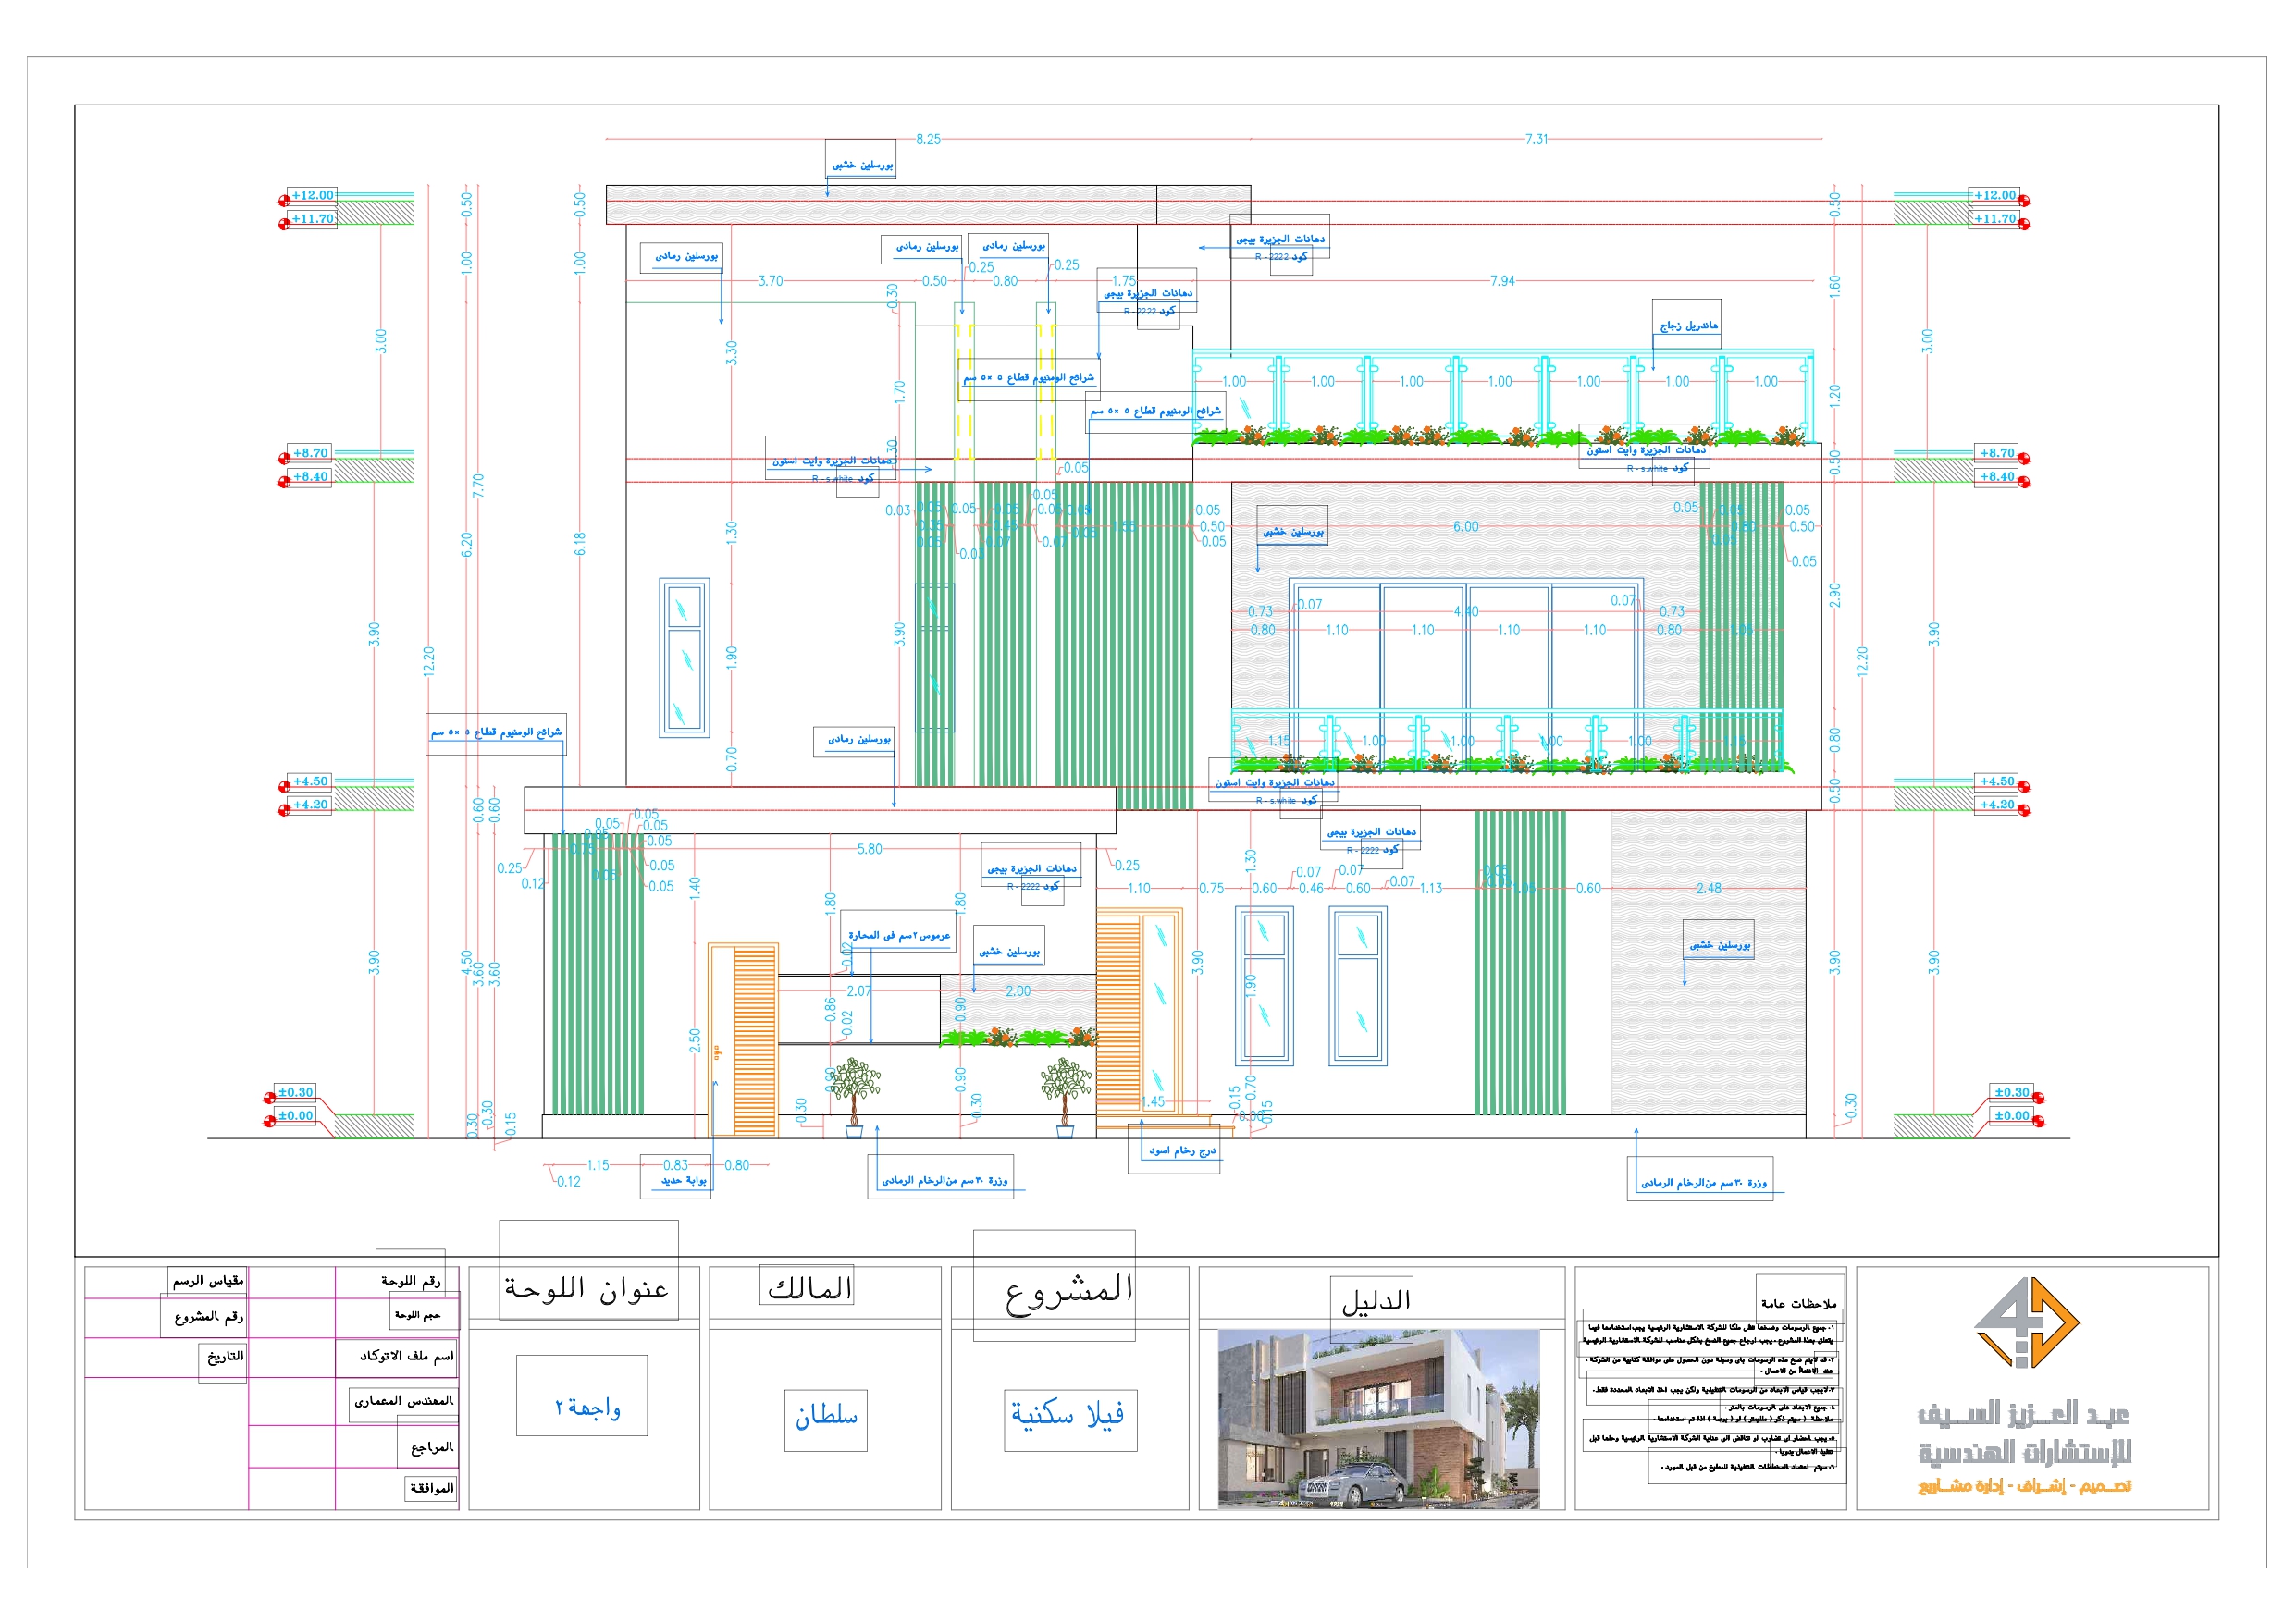Select the هاندريل زجاج glass handrail callout

(1690, 328)
